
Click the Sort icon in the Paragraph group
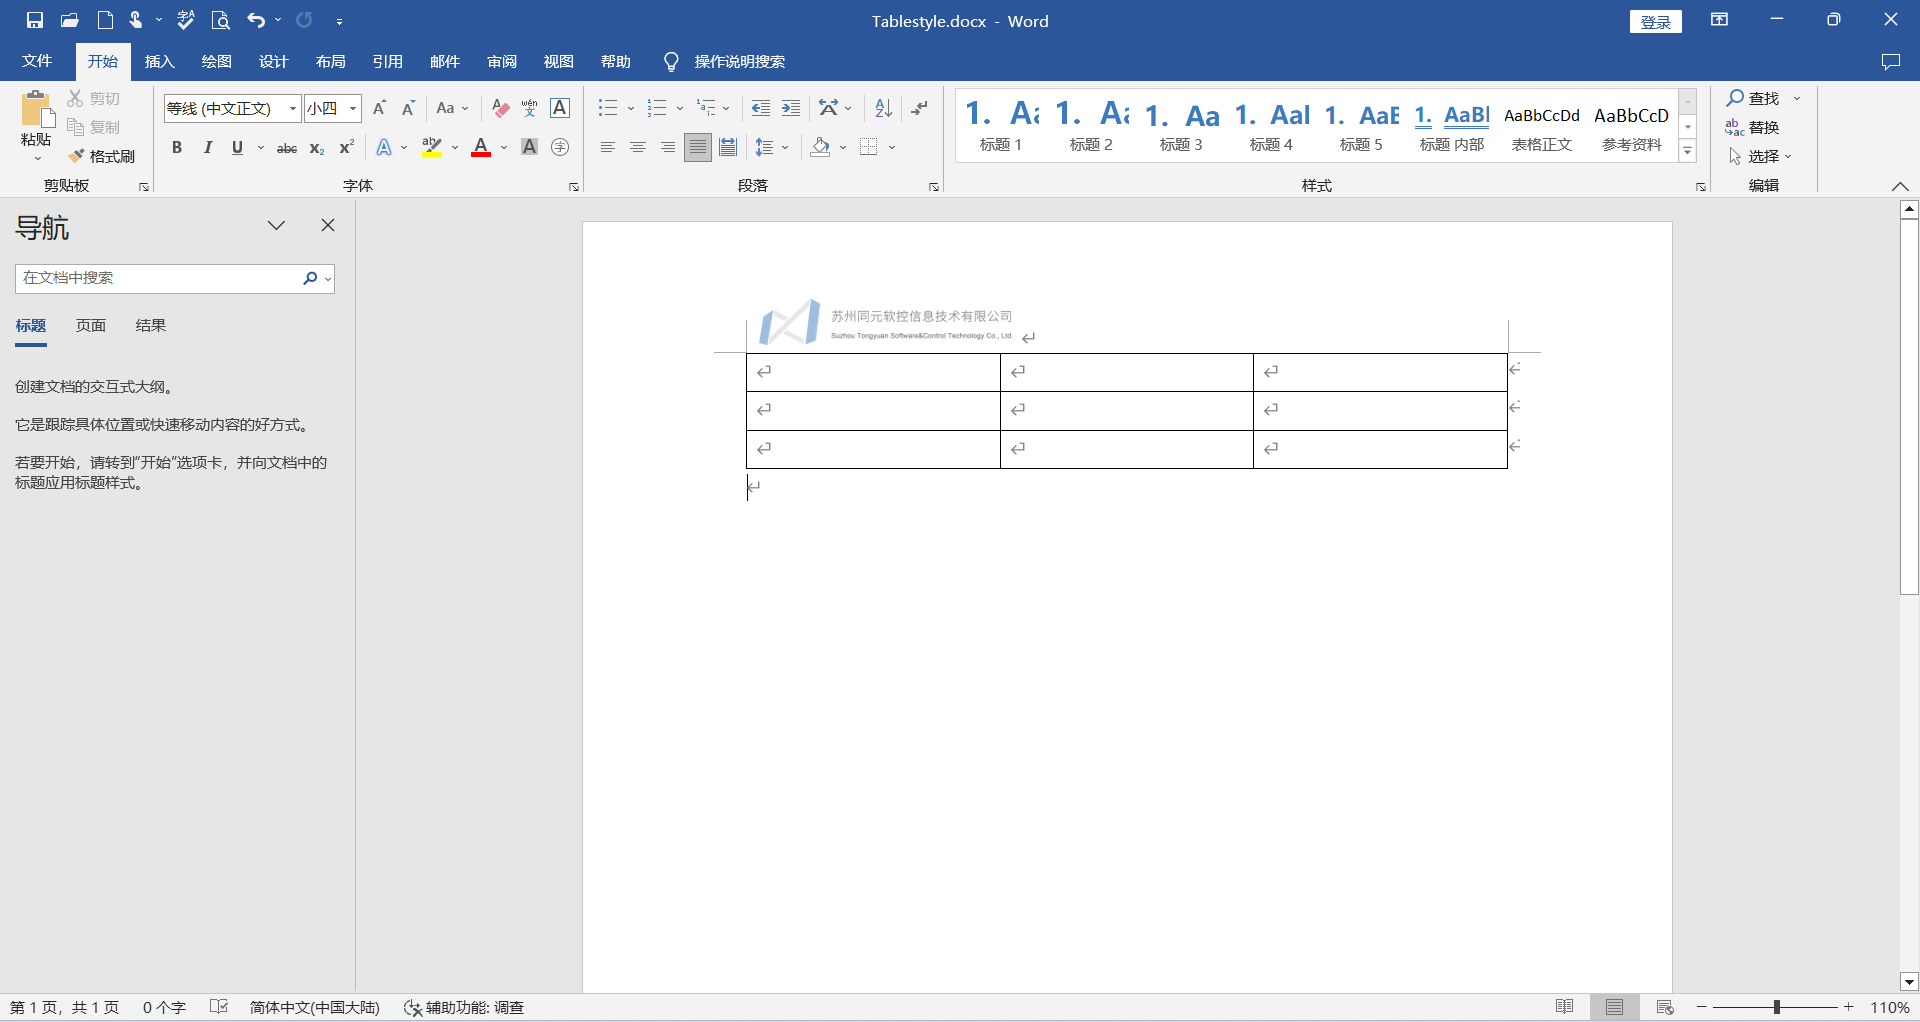883,108
